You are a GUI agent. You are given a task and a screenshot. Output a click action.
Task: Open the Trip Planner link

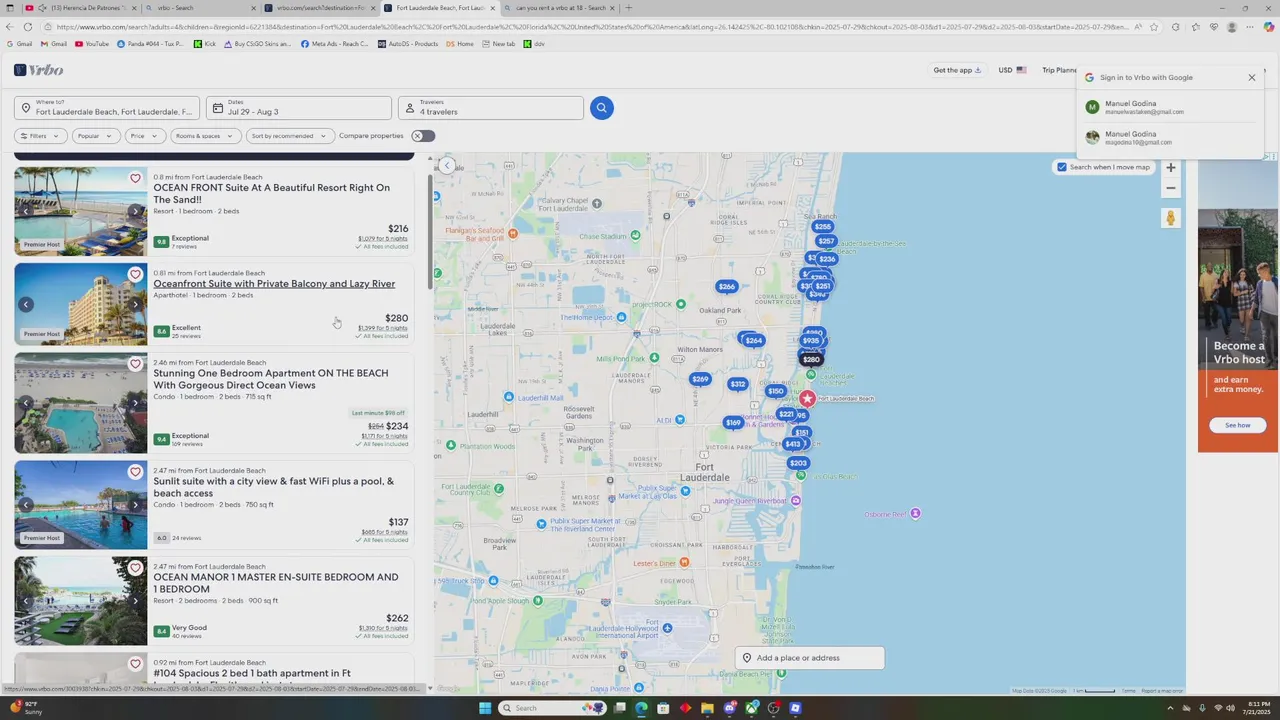(x=1060, y=70)
